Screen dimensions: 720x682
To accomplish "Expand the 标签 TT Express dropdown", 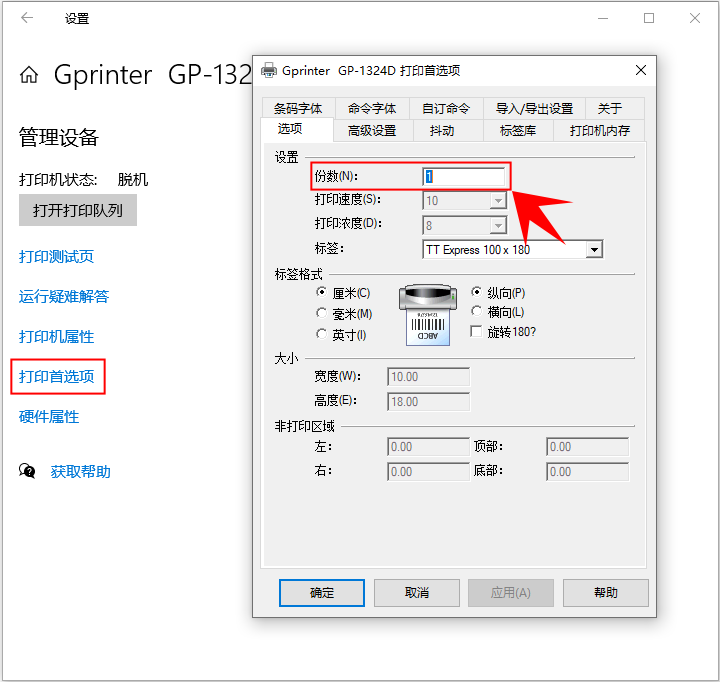I will (594, 250).
